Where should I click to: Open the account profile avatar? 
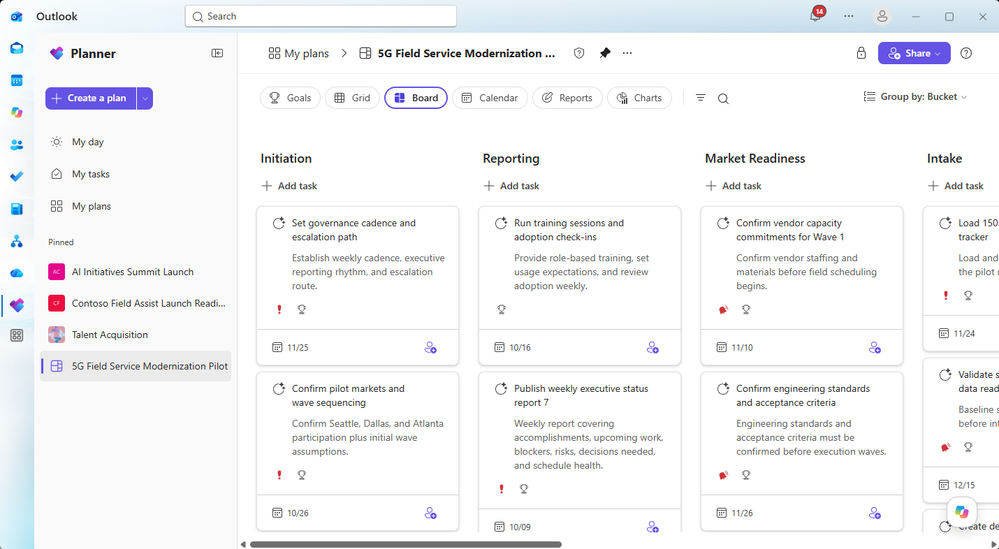coord(882,17)
